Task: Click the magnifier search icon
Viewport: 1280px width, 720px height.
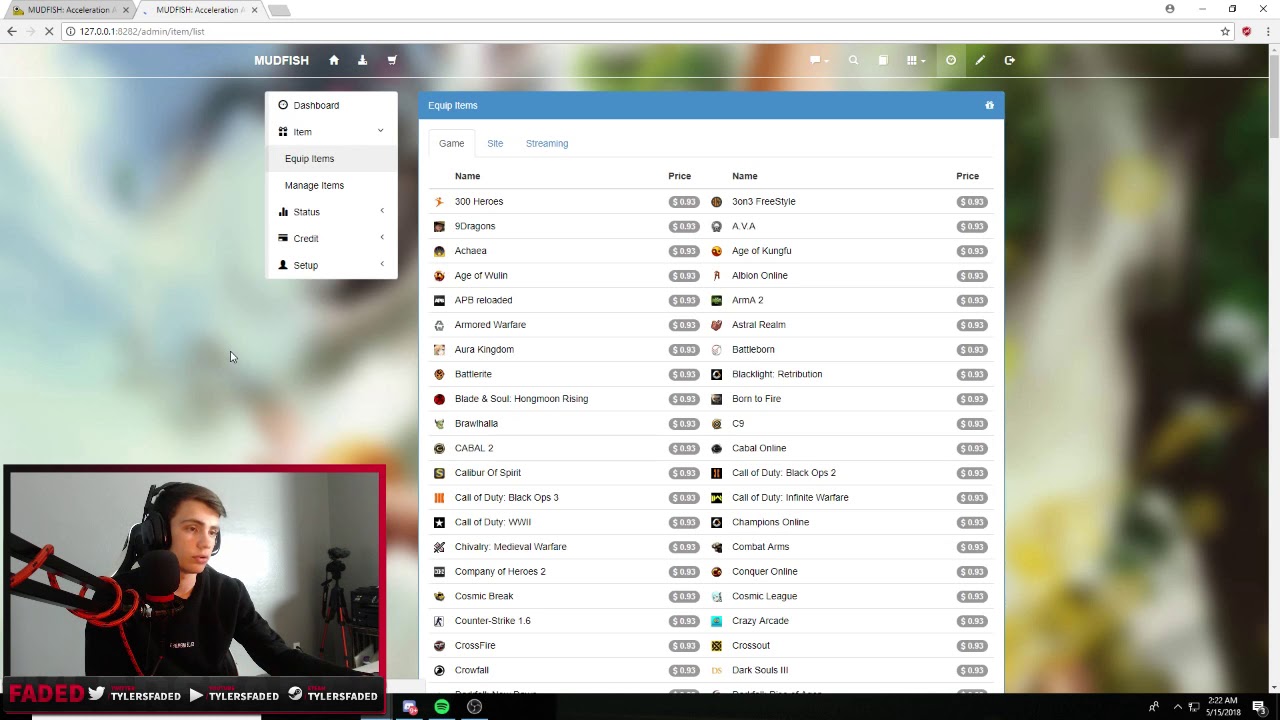Action: [853, 60]
